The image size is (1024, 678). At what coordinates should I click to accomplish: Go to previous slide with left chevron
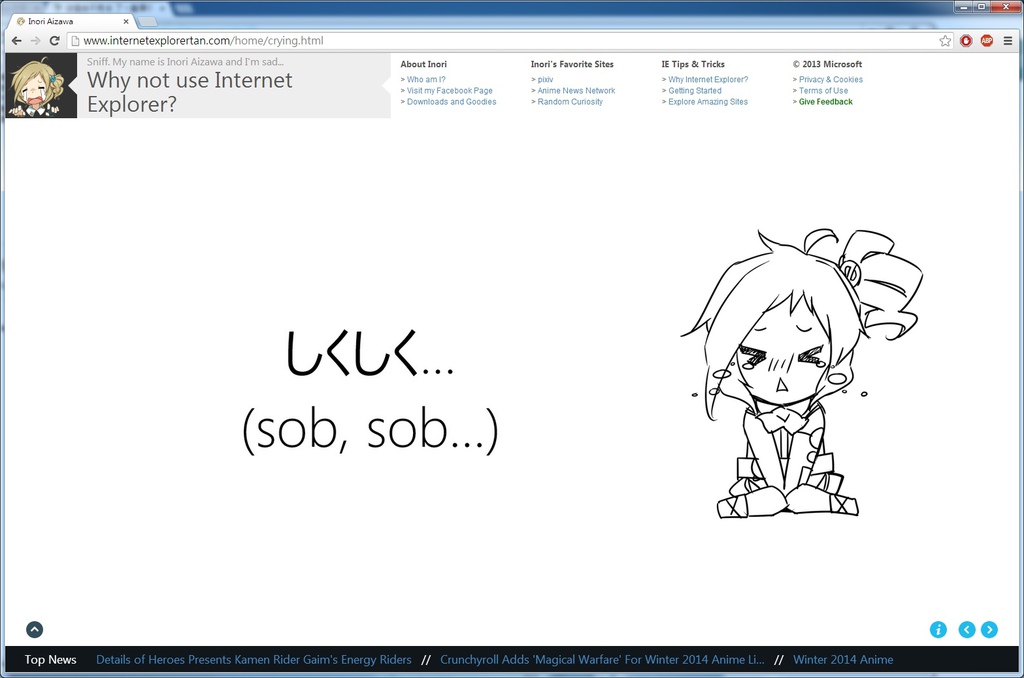pos(967,630)
